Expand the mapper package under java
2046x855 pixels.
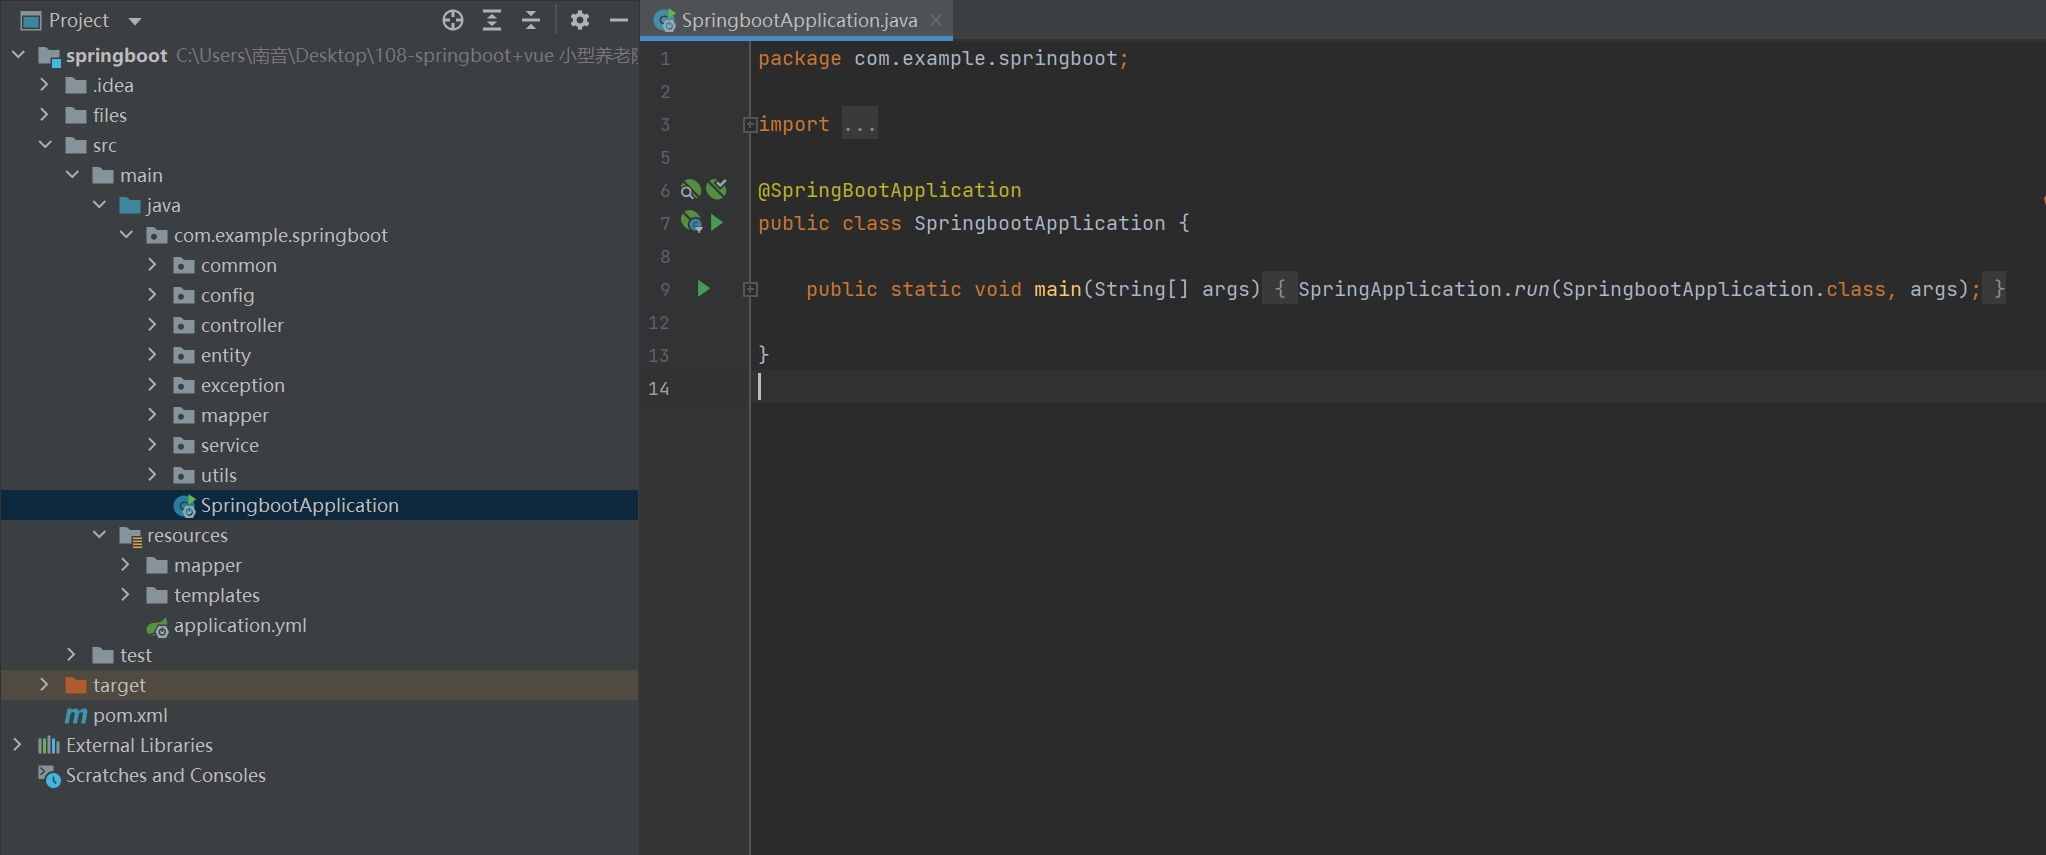[153, 415]
